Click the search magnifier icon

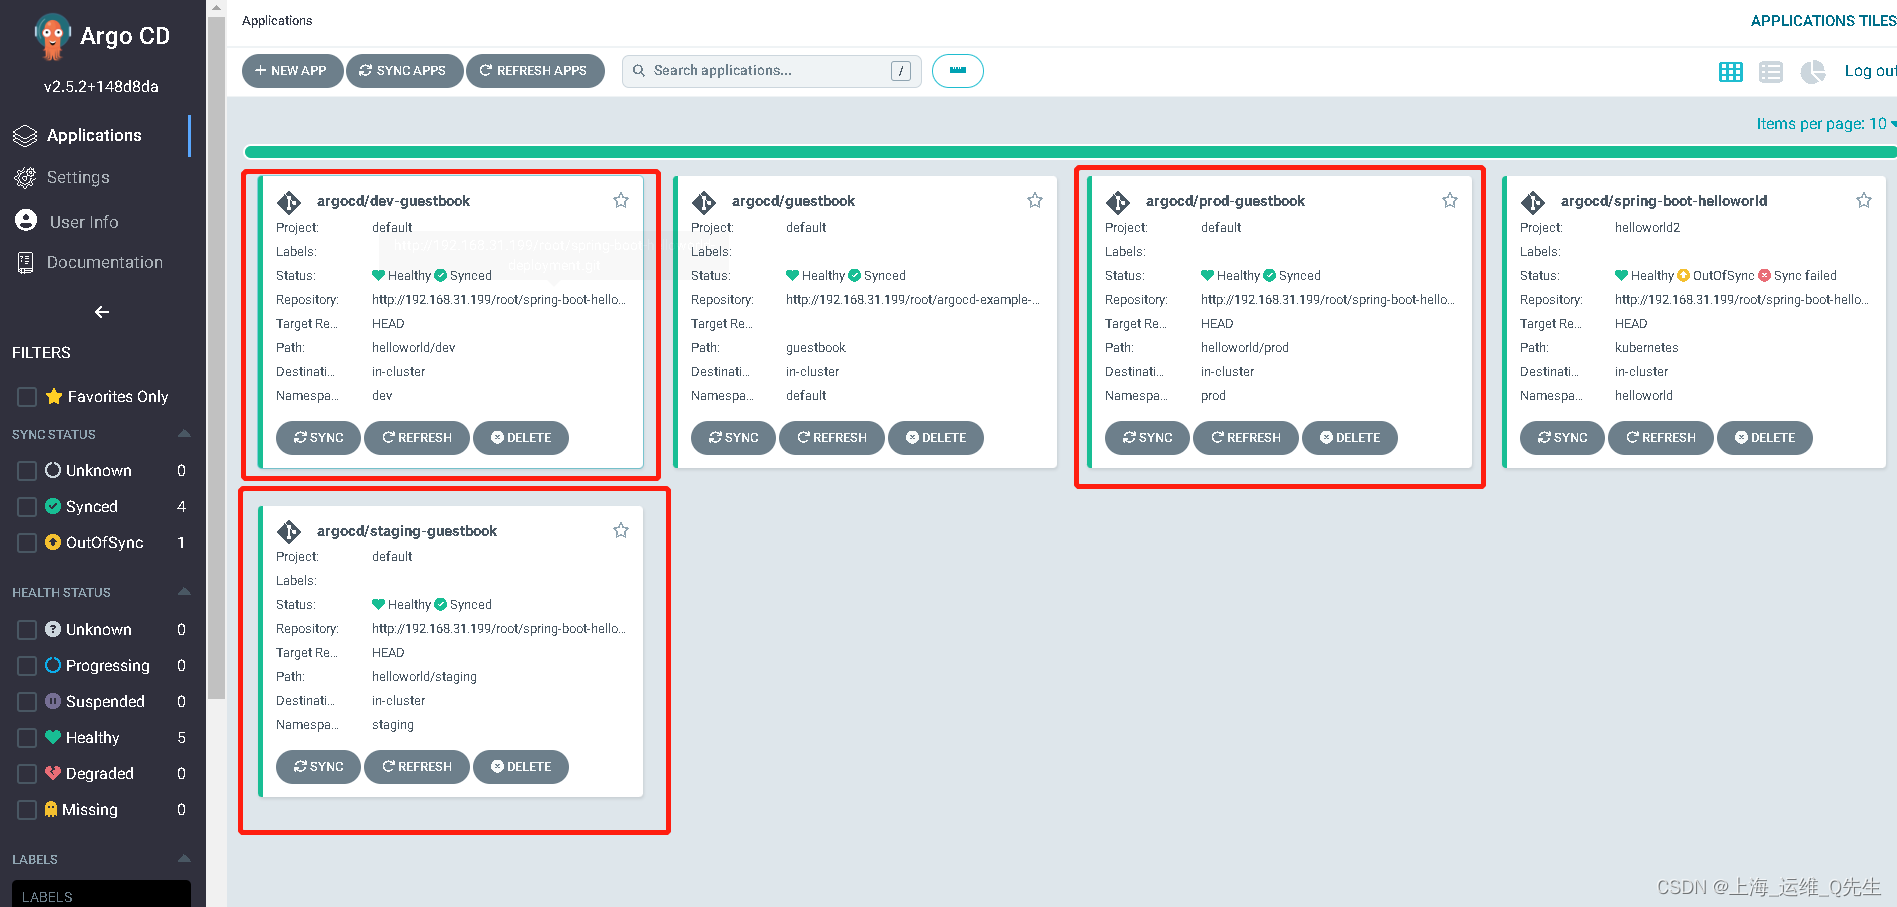pos(639,71)
